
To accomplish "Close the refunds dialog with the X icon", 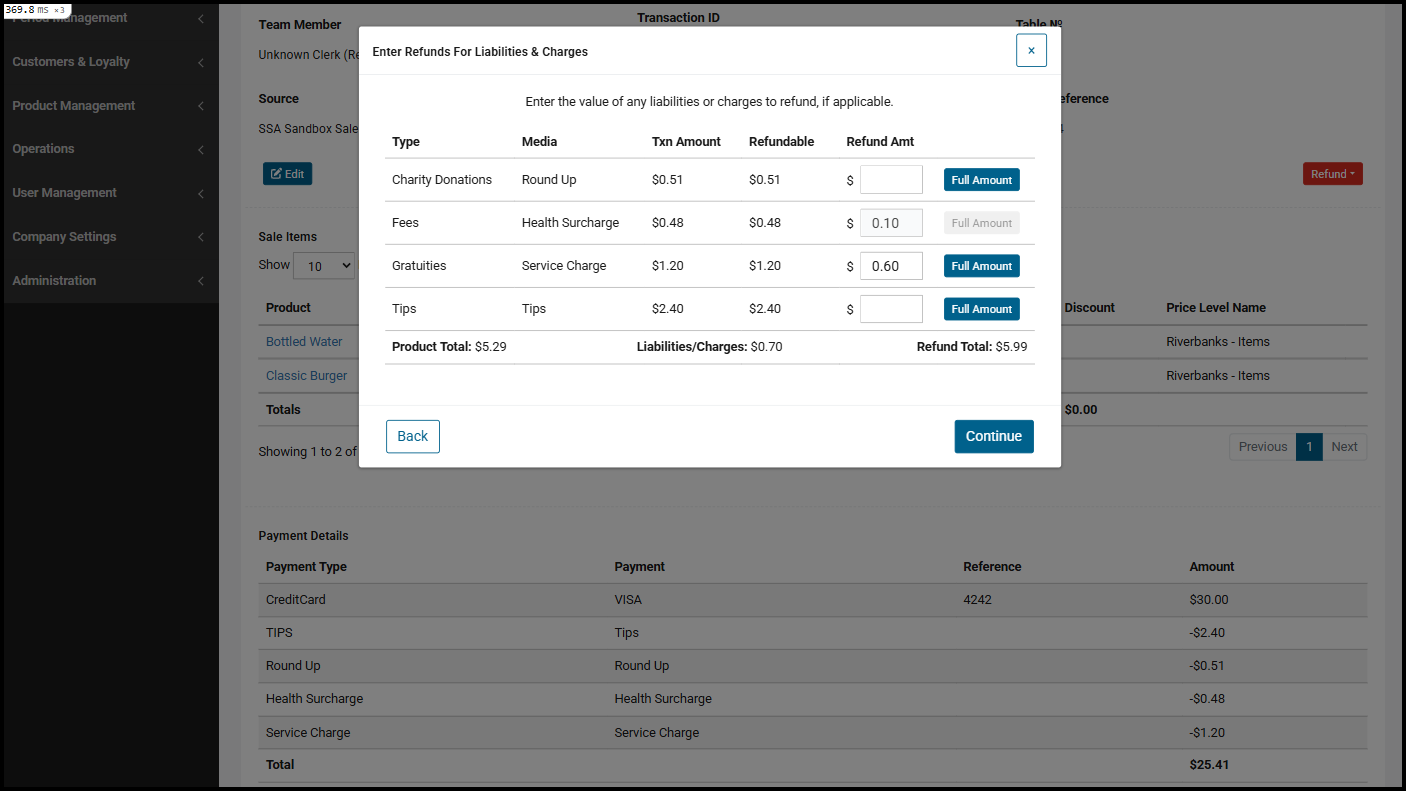I will (x=1031, y=50).
